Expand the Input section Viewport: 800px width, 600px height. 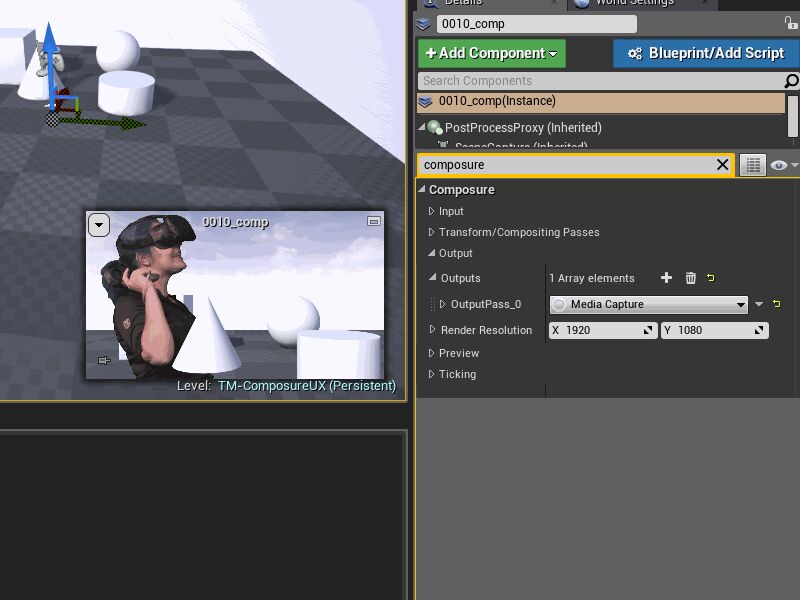click(x=432, y=211)
